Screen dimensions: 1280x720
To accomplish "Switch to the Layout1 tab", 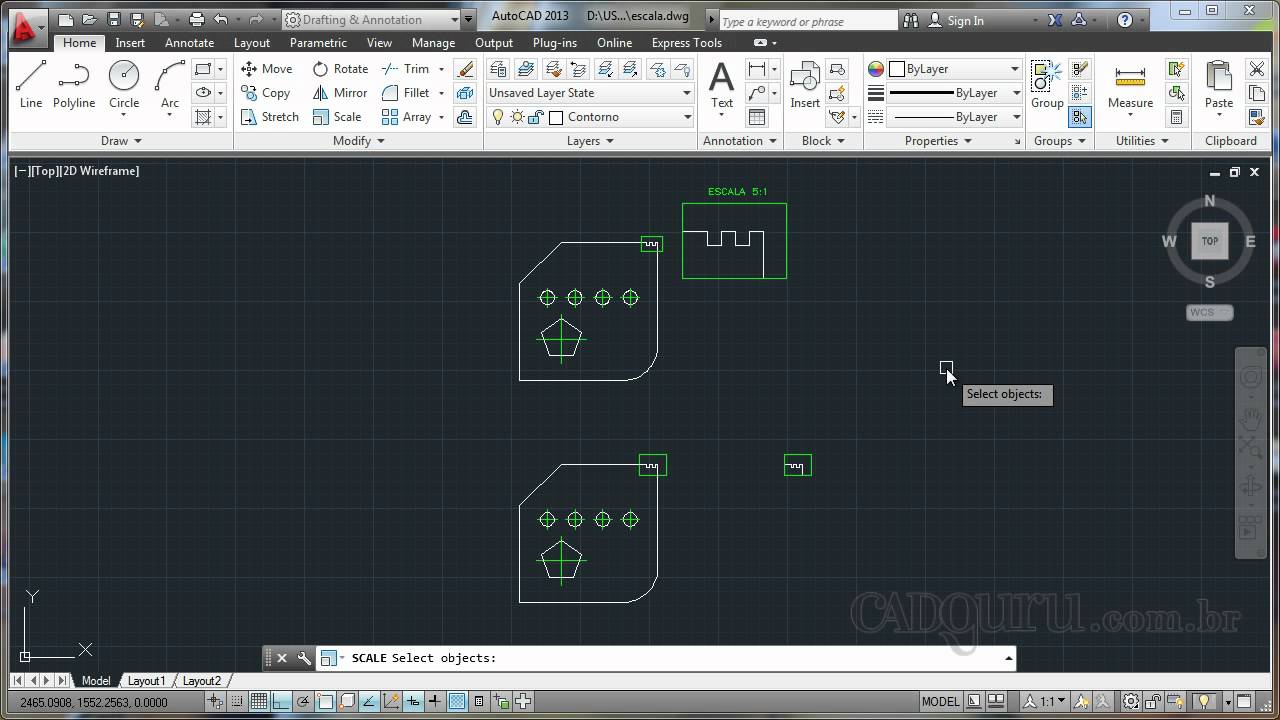I will 146,681.
